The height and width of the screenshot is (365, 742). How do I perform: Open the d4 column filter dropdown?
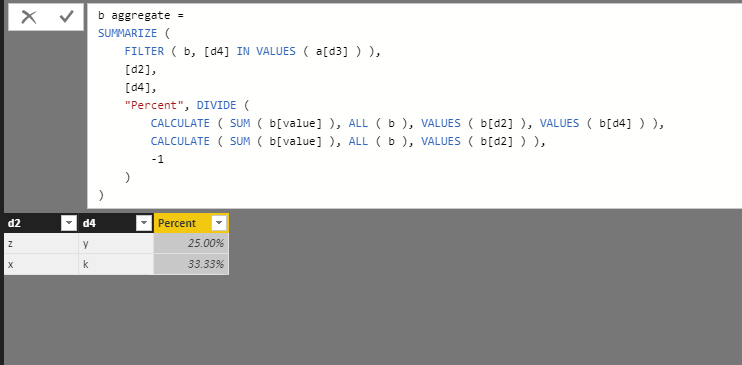point(143,223)
